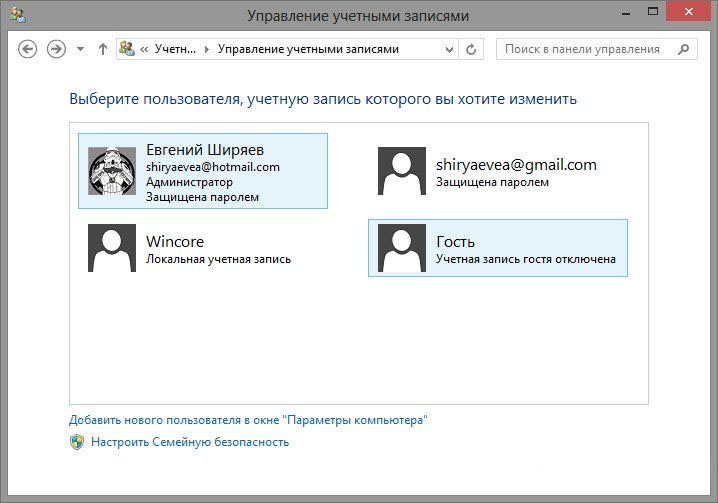Open the recent locations dropdown chevron
This screenshot has height=503, width=718.
[x=81, y=49]
